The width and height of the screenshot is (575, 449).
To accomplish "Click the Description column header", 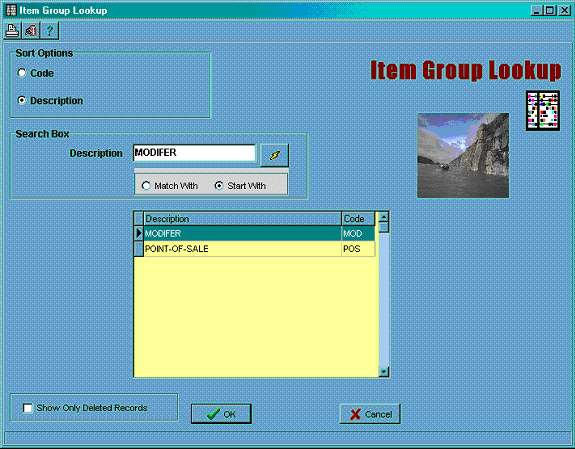I will (x=242, y=219).
